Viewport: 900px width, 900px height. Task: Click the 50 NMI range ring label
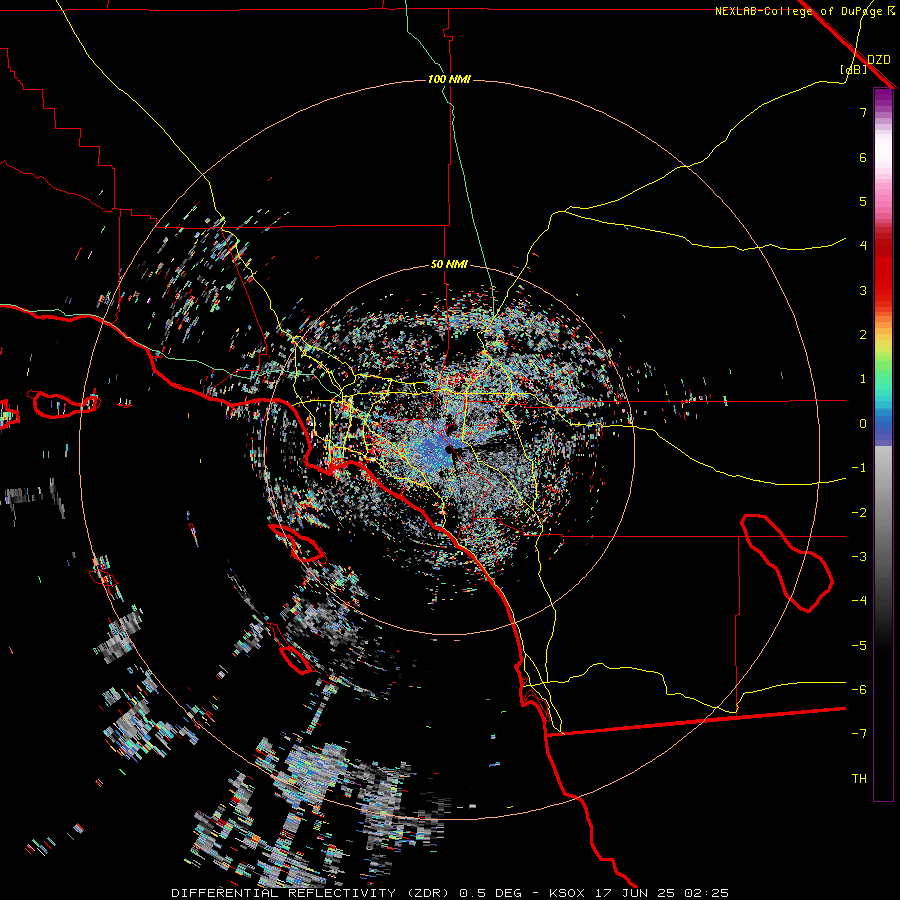pos(449,264)
